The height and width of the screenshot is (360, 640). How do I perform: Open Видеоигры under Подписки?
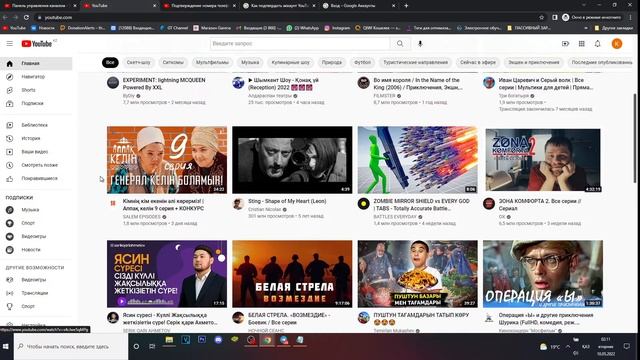click(36, 236)
